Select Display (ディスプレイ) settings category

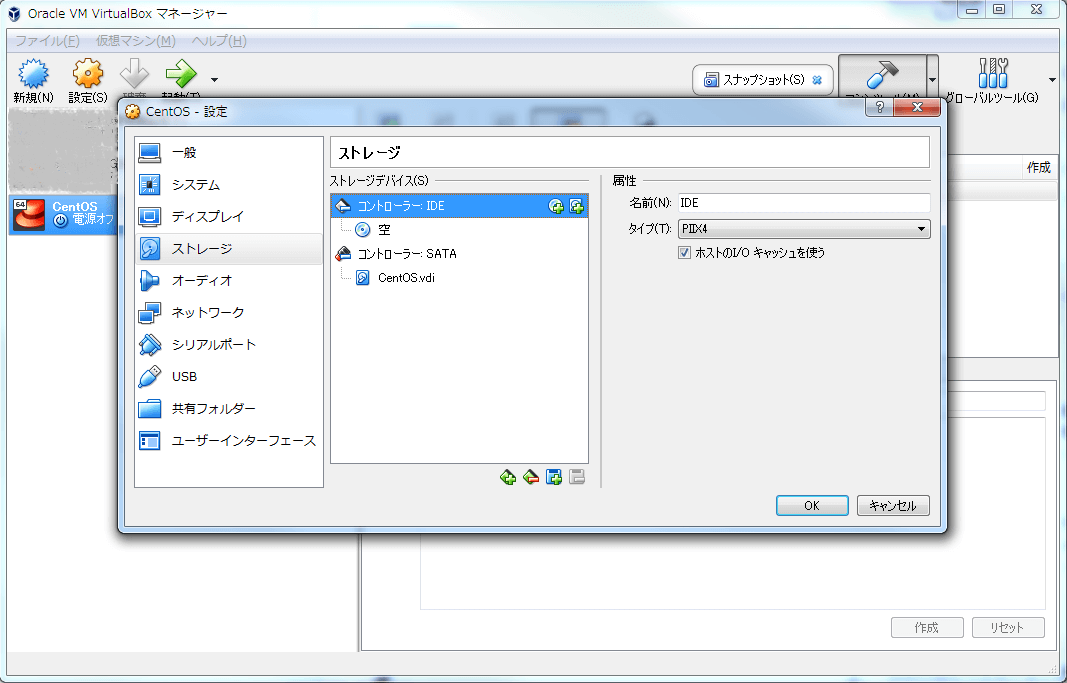(x=229, y=216)
